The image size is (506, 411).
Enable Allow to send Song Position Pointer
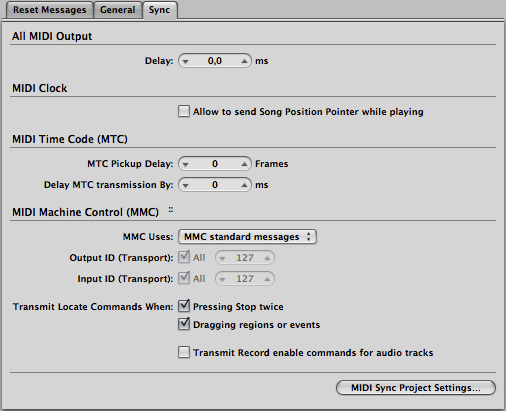[184, 111]
